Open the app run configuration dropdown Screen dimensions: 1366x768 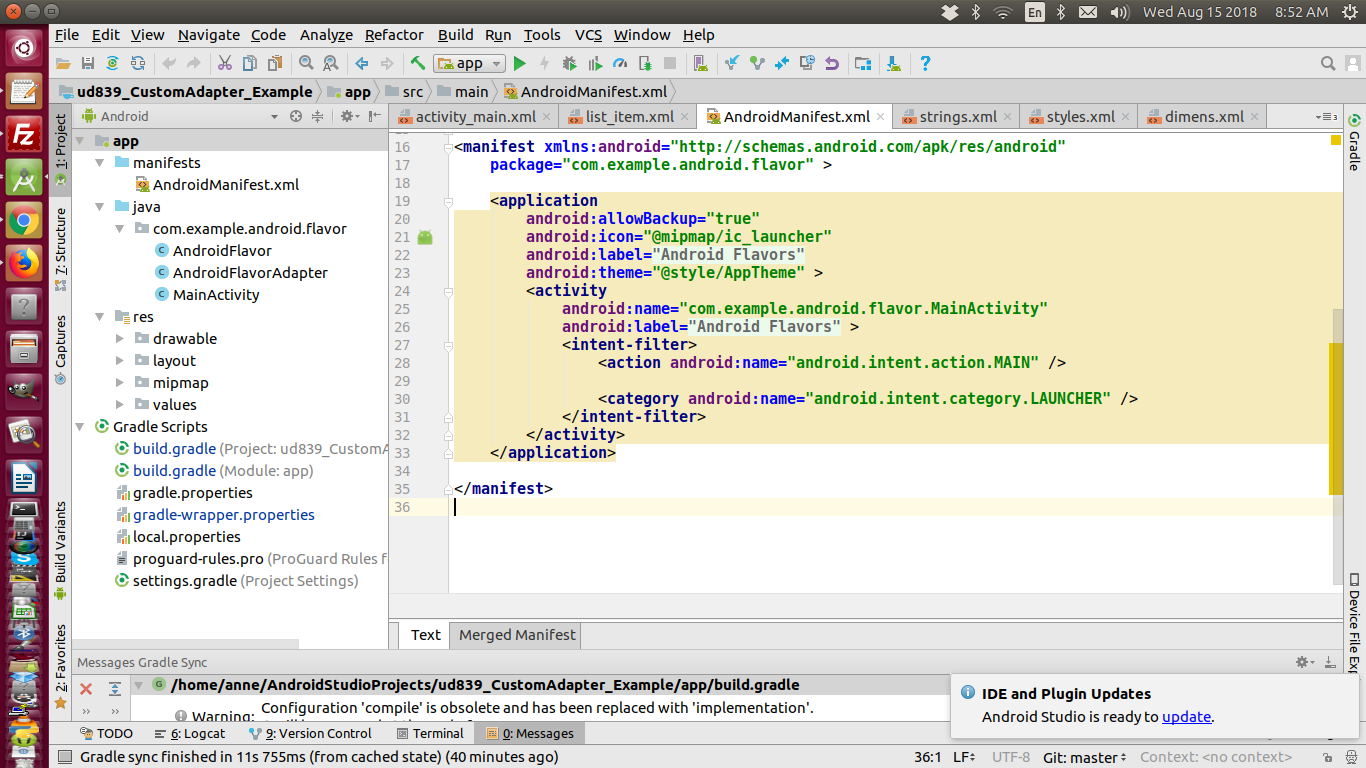click(x=468, y=63)
